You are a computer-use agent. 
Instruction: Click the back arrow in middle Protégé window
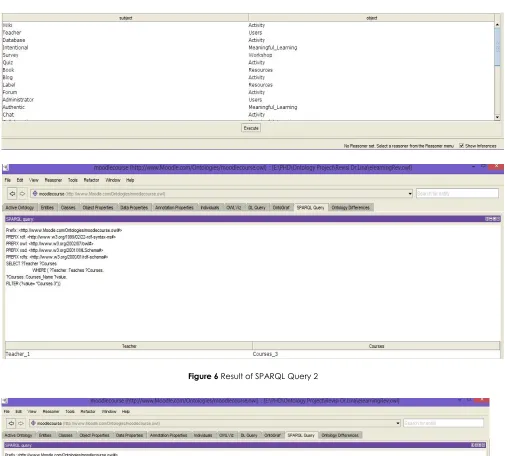[12, 194]
